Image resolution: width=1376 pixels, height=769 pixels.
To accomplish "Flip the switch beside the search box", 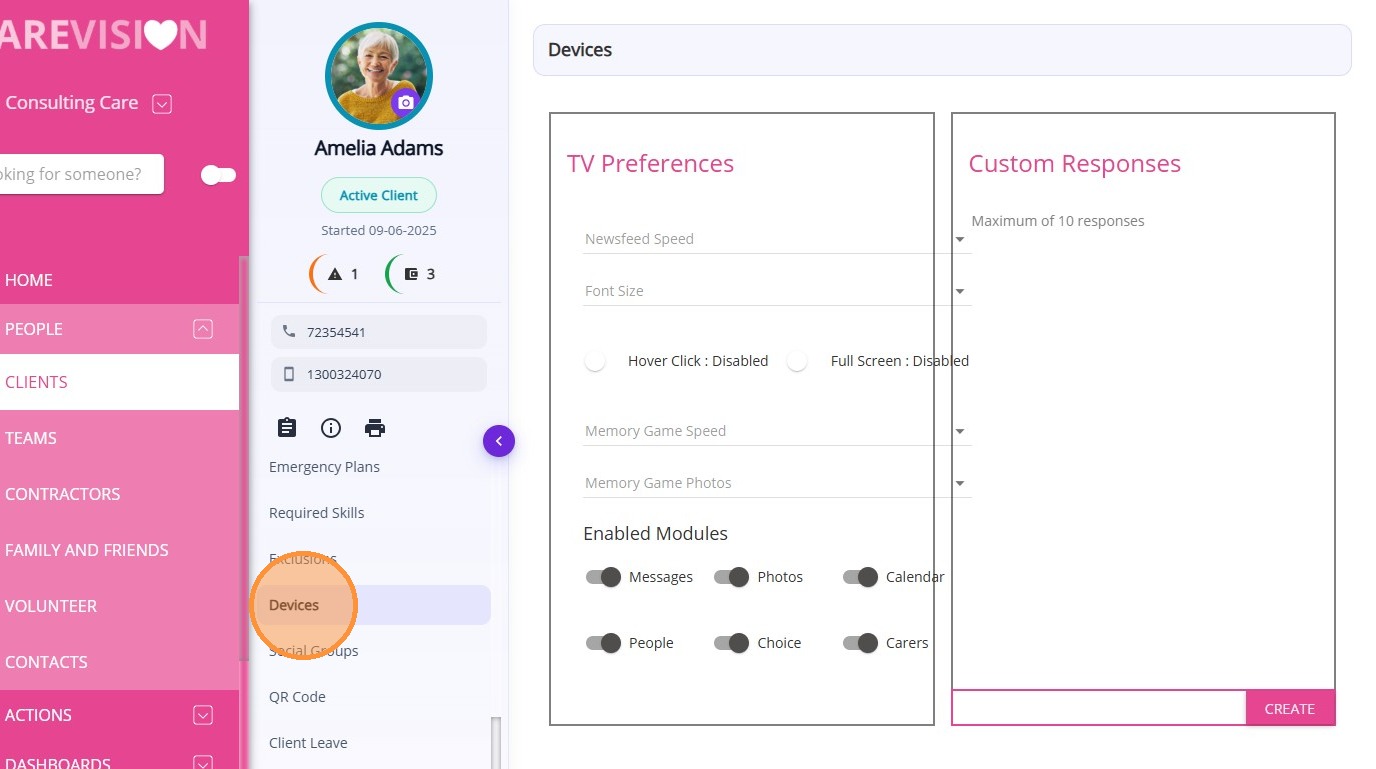I will tap(218, 175).
